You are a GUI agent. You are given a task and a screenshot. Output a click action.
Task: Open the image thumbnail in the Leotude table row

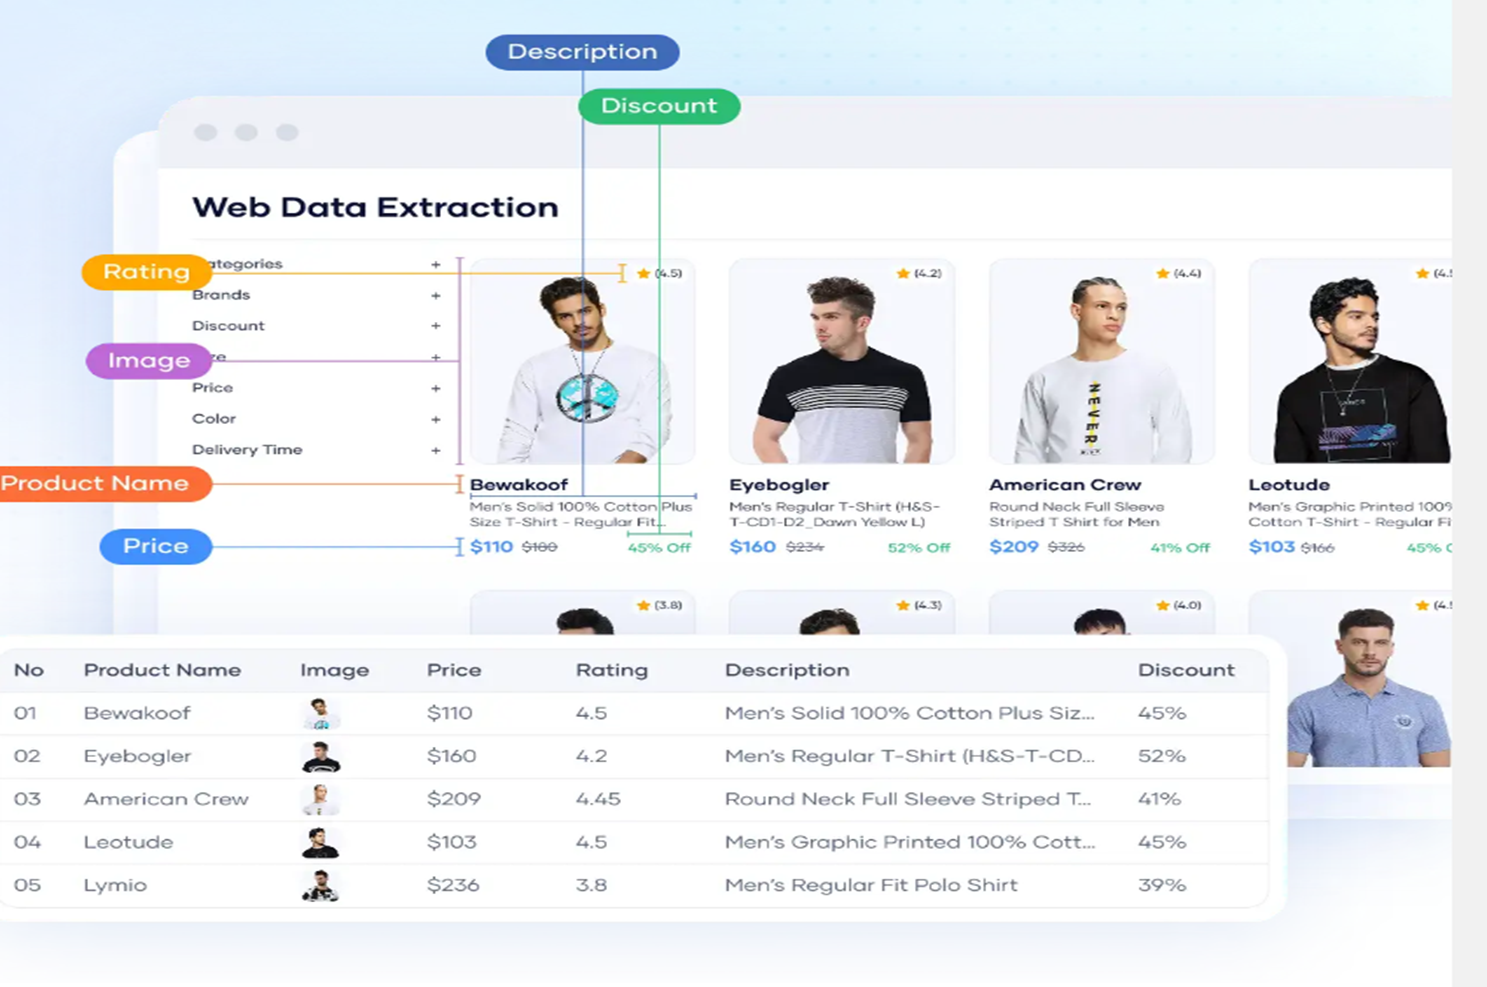coord(320,843)
